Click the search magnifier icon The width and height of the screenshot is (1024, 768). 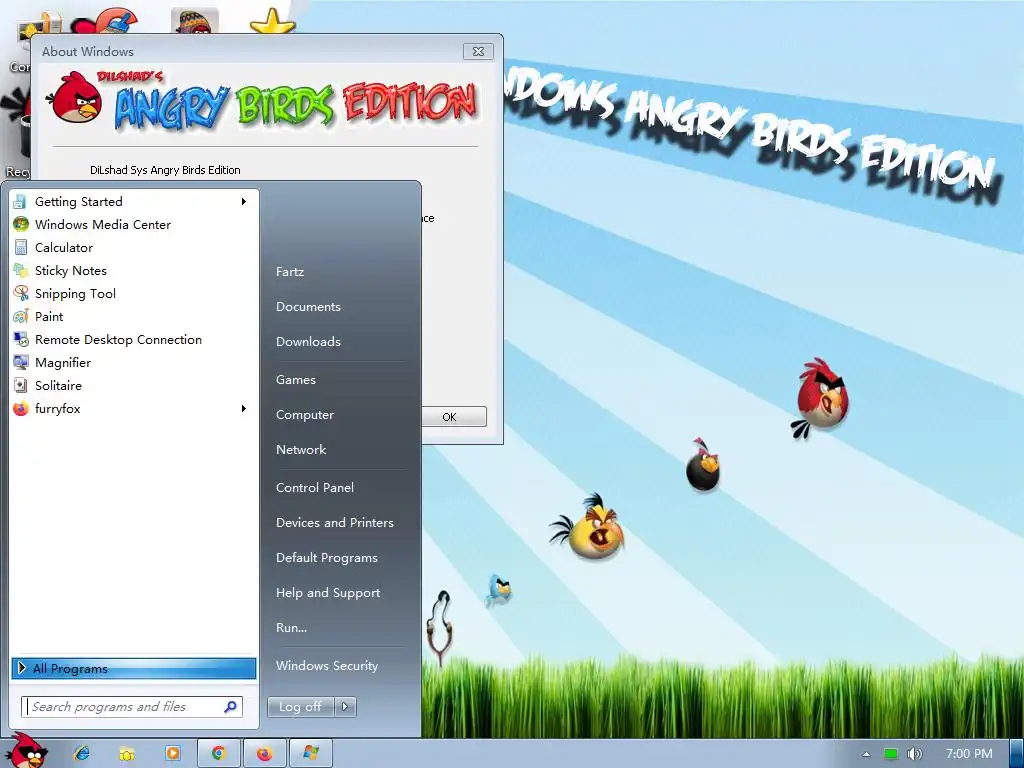click(231, 707)
